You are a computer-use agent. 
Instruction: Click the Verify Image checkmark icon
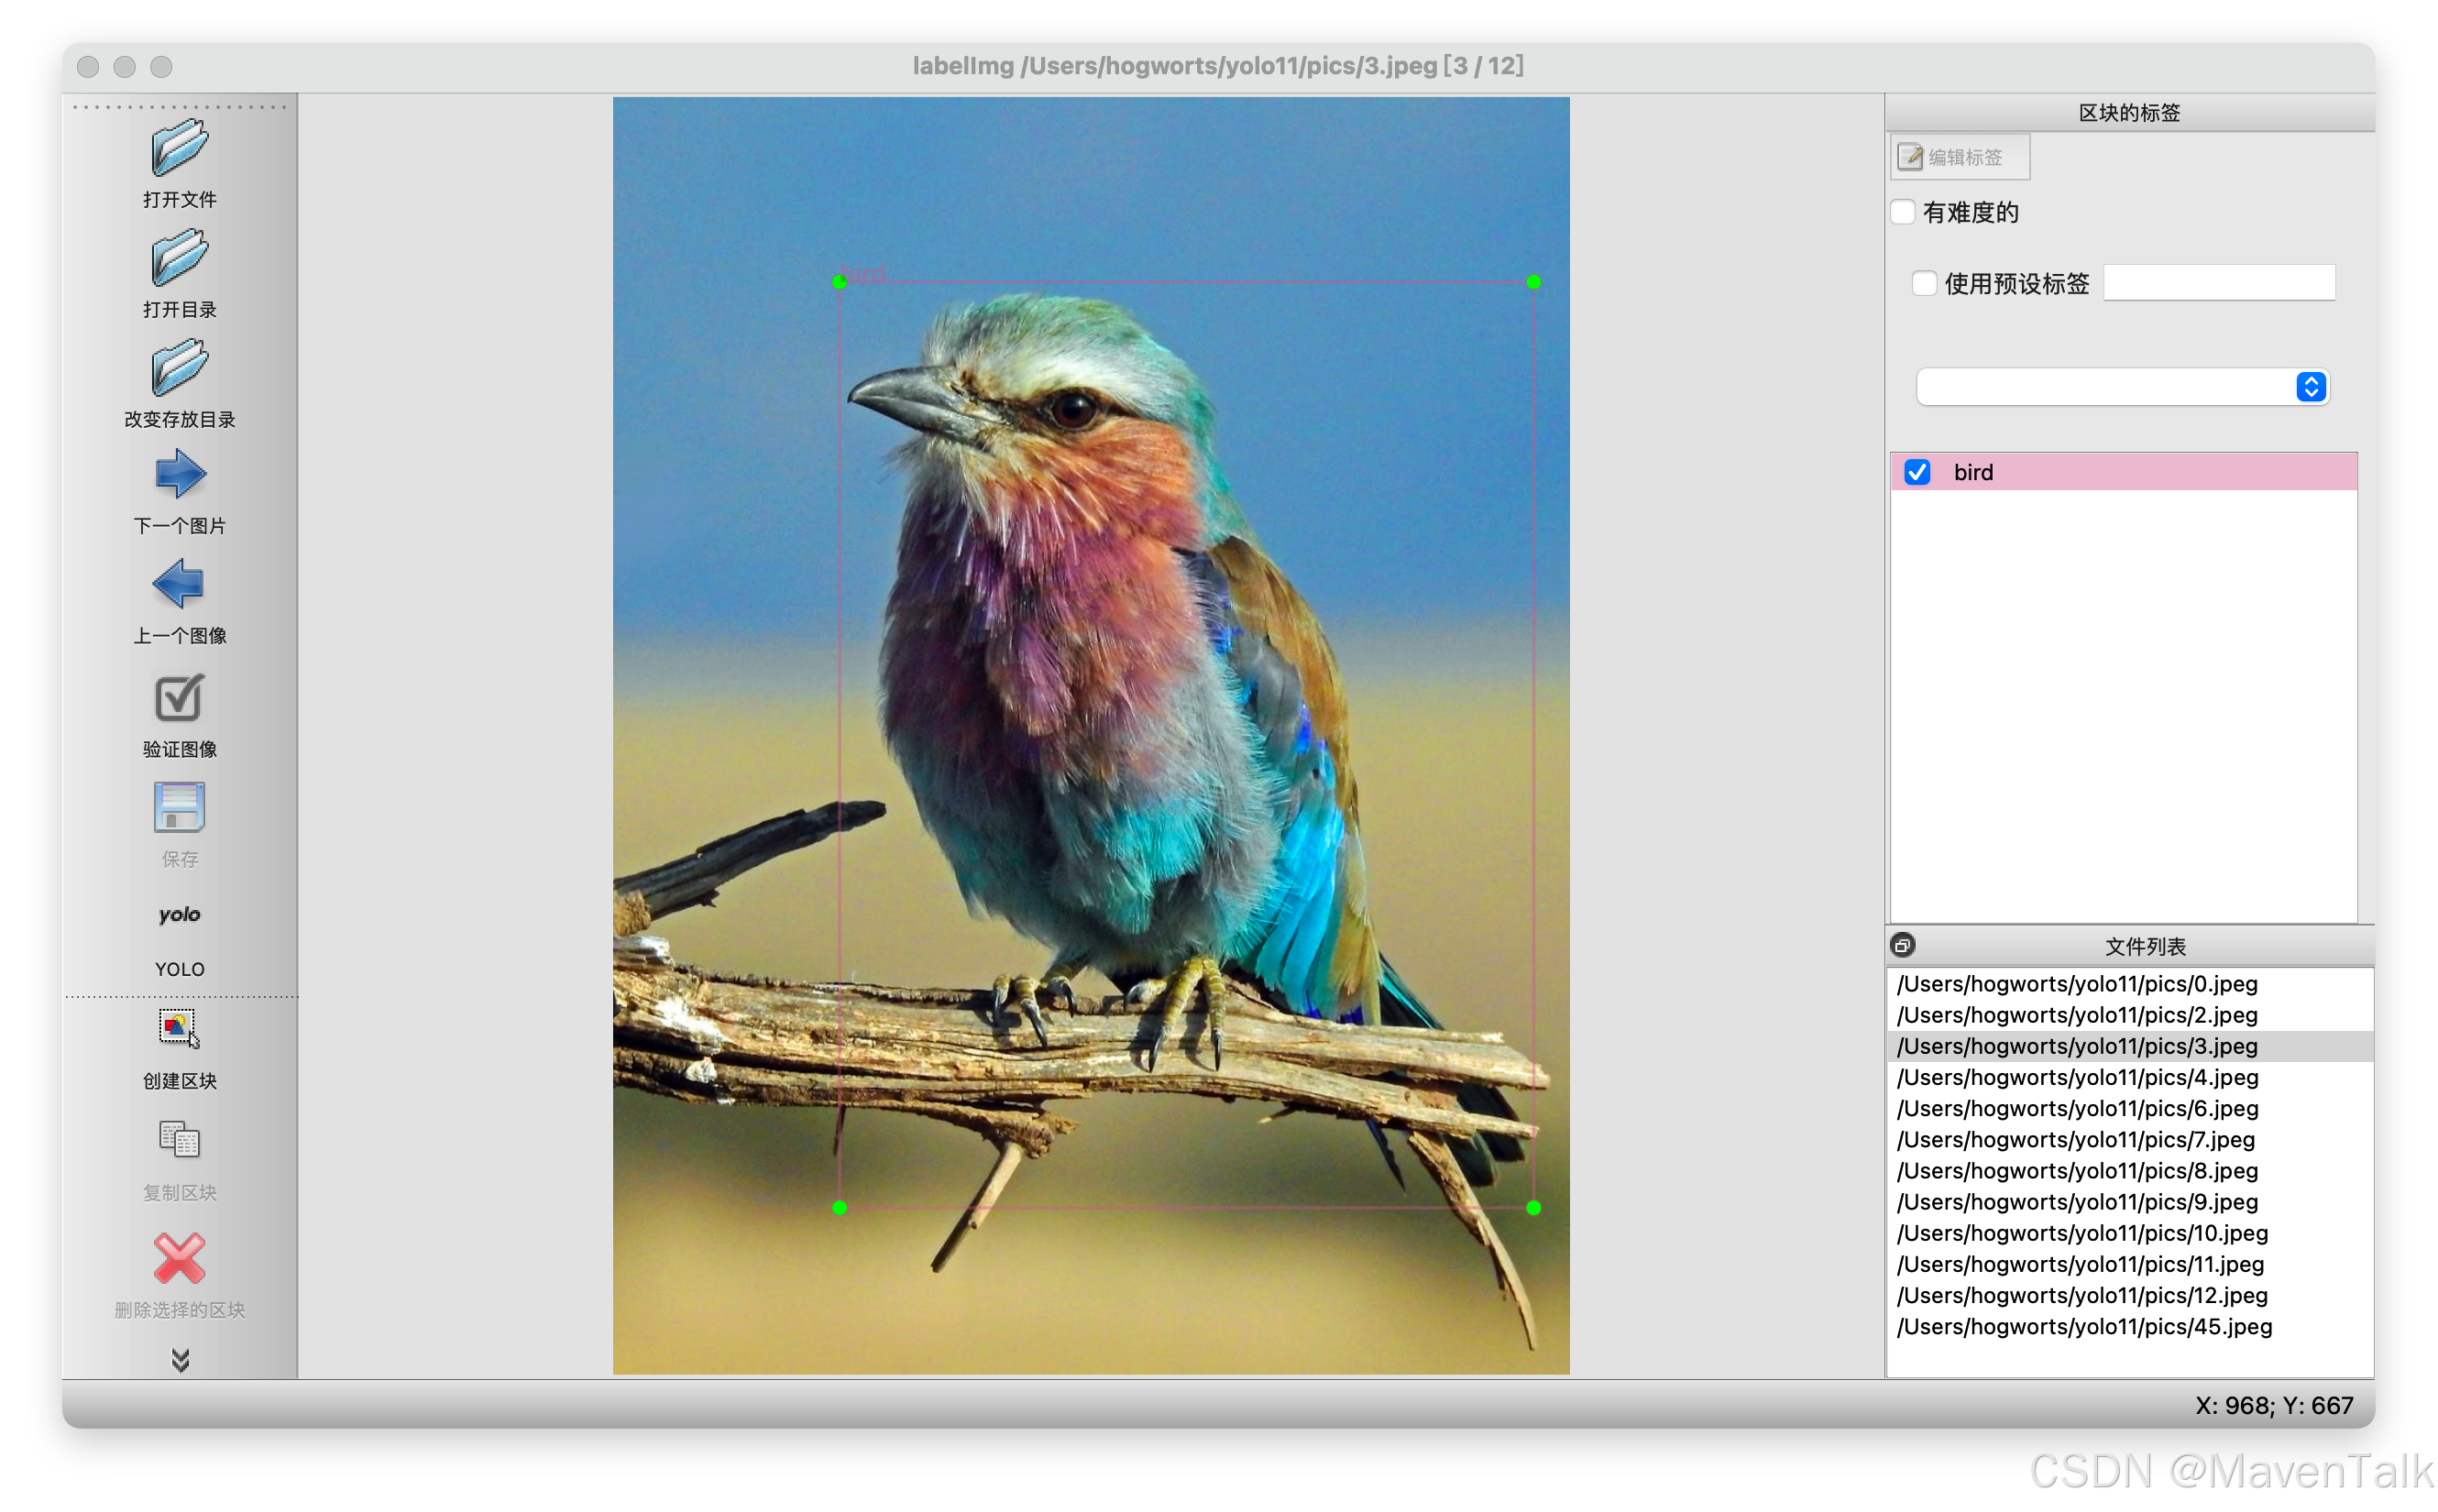179,698
